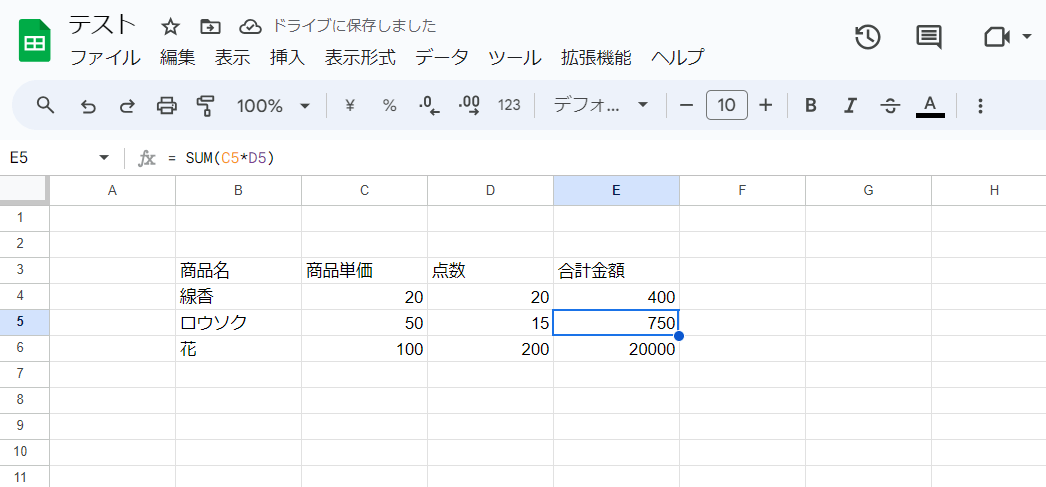The width and height of the screenshot is (1046, 487).
Task: Open the comments speech bubble icon
Action: point(929,37)
